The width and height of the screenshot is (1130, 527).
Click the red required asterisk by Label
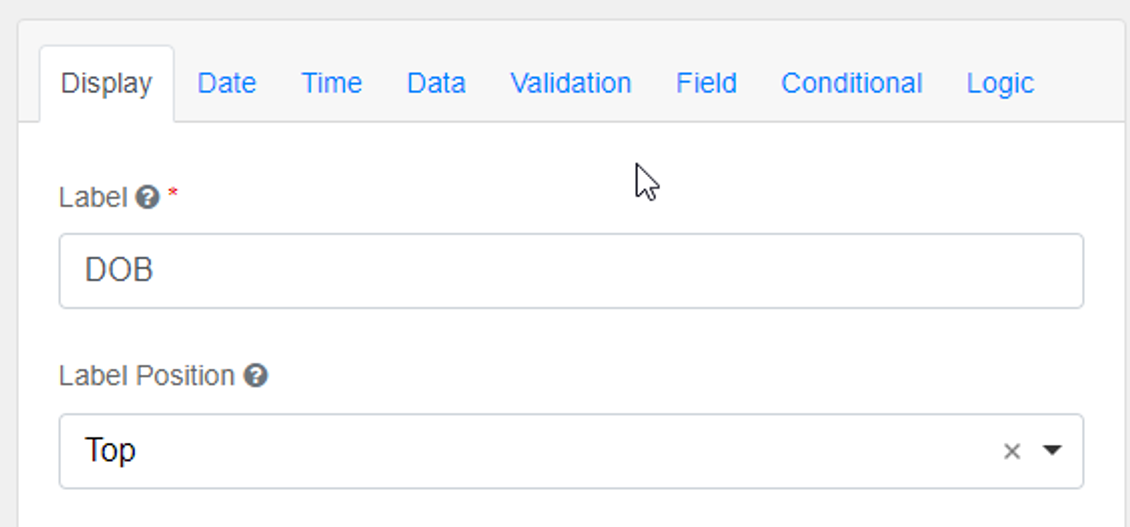pyautogui.click(x=173, y=196)
